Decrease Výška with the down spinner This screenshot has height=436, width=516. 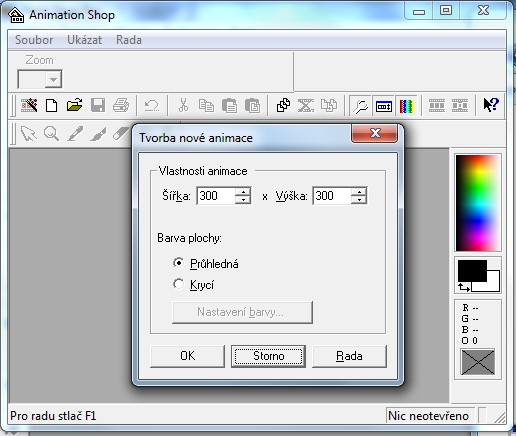pyautogui.click(x=359, y=200)
